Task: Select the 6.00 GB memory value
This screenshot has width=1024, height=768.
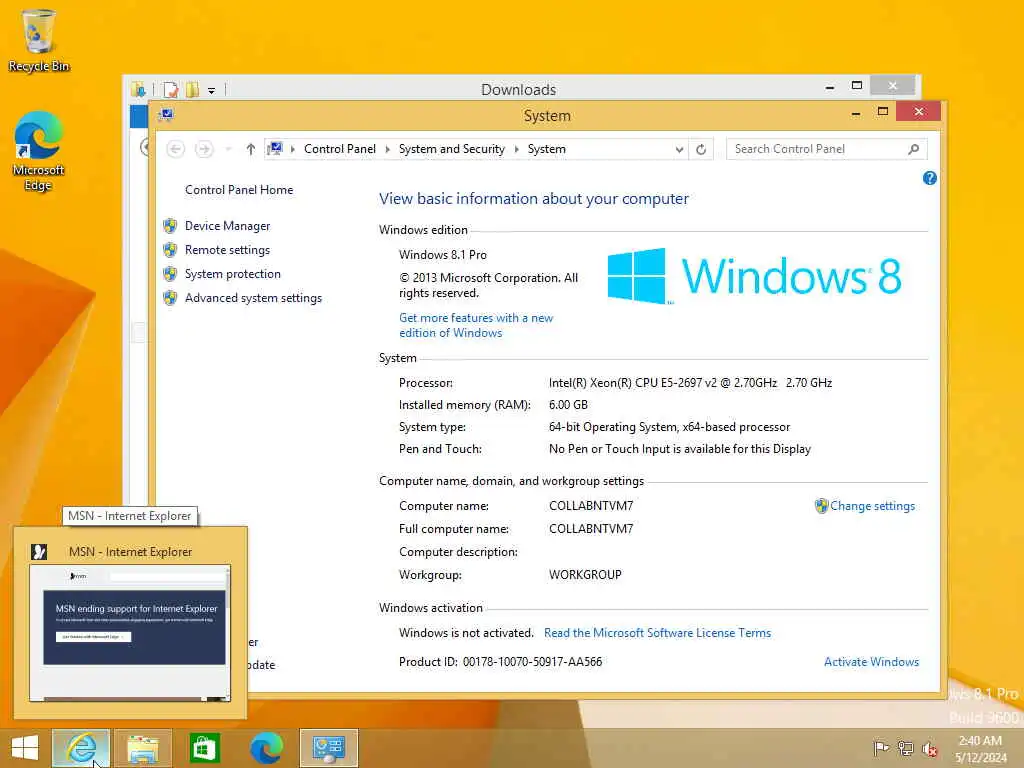Action: pyautogui.click(x=568, y=405)
